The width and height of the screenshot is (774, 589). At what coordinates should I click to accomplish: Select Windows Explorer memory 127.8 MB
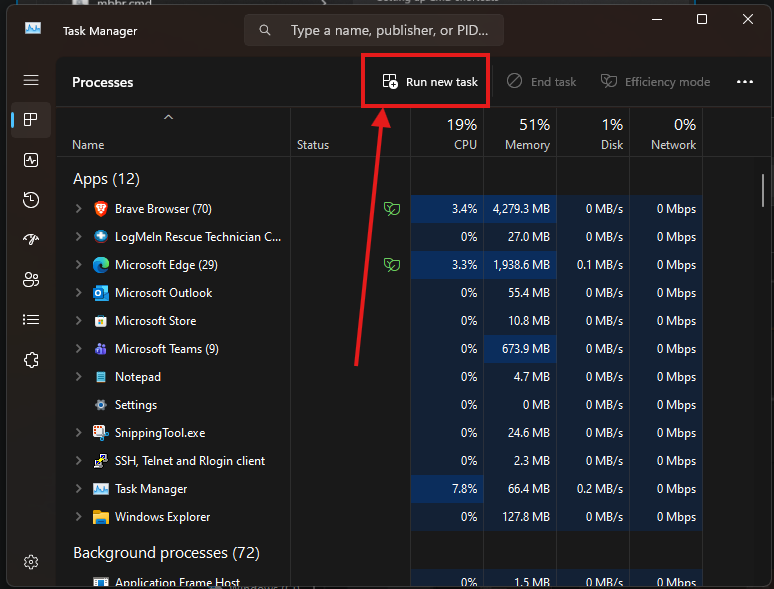click(x=526, y=517)
